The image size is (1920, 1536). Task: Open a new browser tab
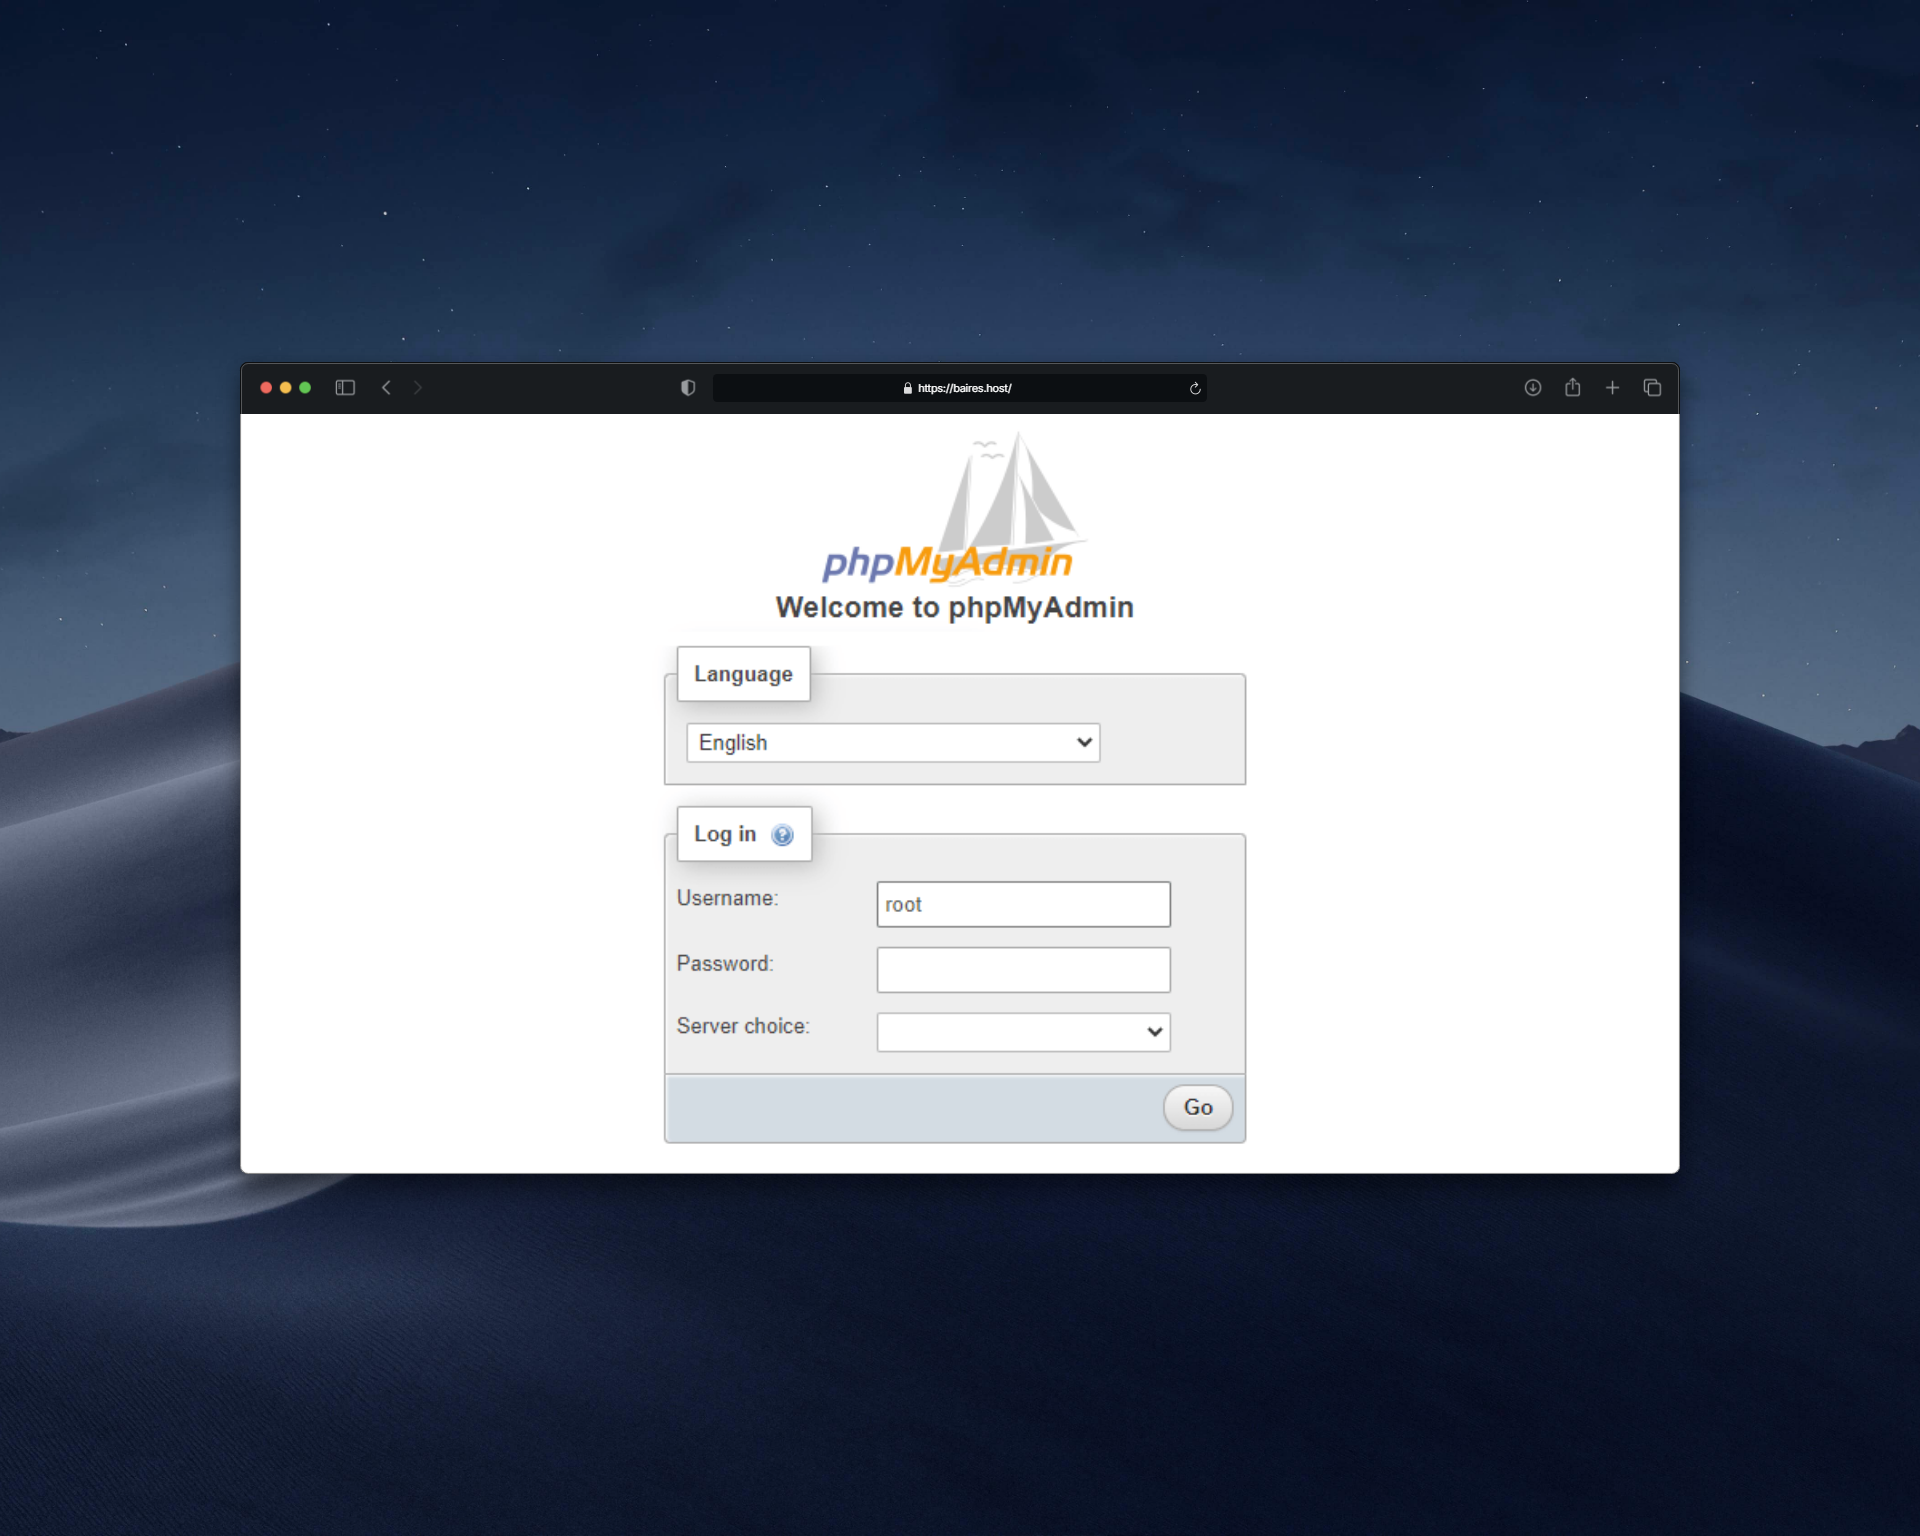pos(1612,388)
